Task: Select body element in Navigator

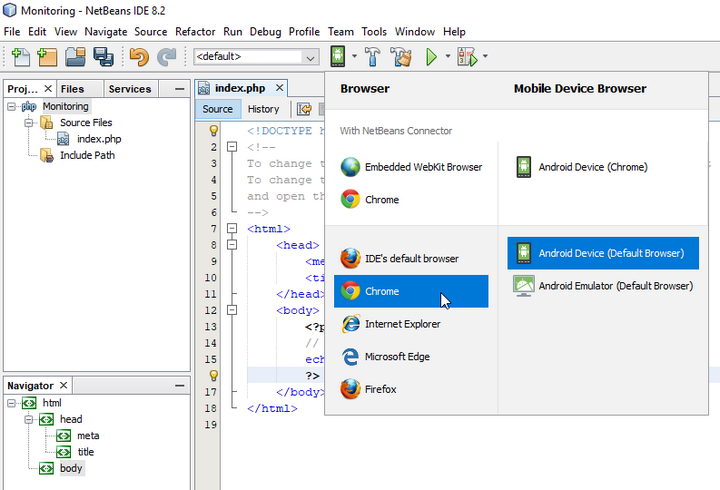Action: click(x=71, y=468)
